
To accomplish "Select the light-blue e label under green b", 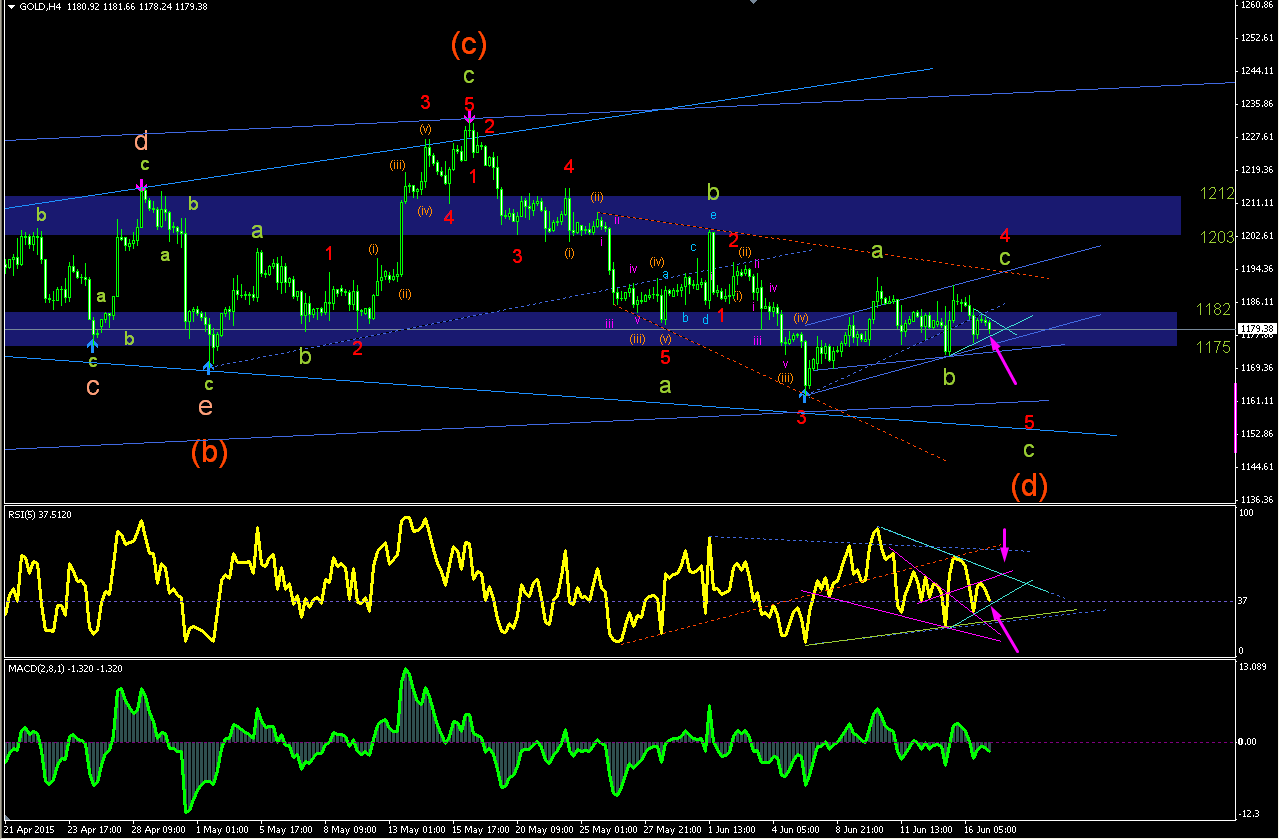I will tap(713, 215).
